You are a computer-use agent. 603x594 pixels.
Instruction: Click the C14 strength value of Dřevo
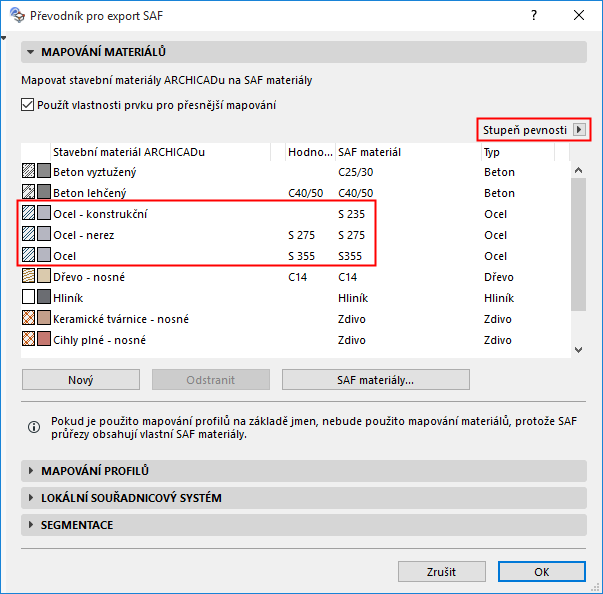[x=297, y=277]
